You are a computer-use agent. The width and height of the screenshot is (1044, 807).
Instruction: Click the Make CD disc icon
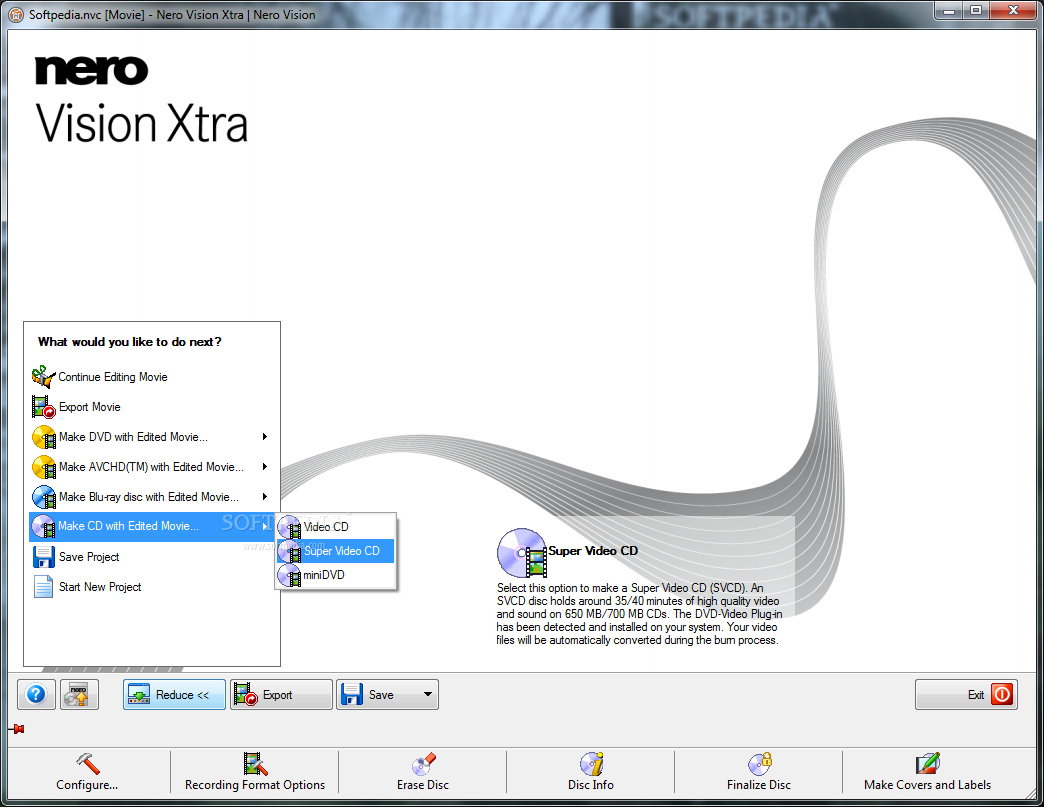[44, 526]
